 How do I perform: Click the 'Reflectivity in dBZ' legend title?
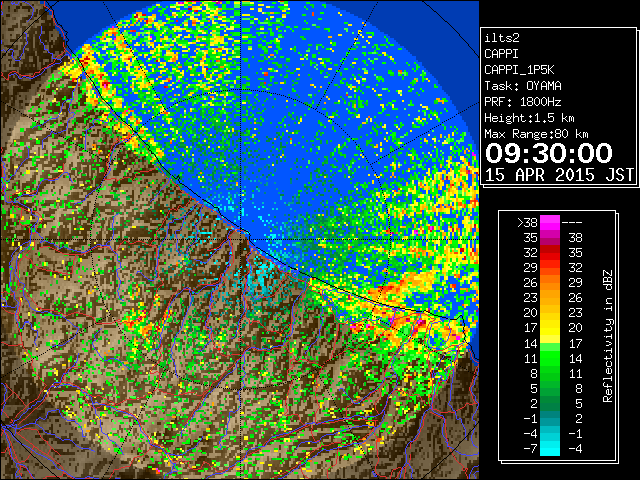[608, 336]
